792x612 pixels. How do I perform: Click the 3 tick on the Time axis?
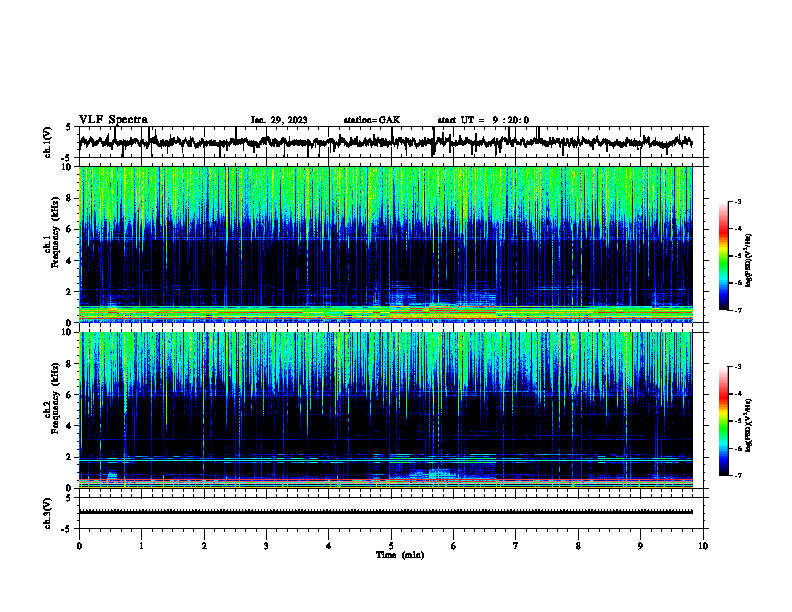(x=266, y=546)
